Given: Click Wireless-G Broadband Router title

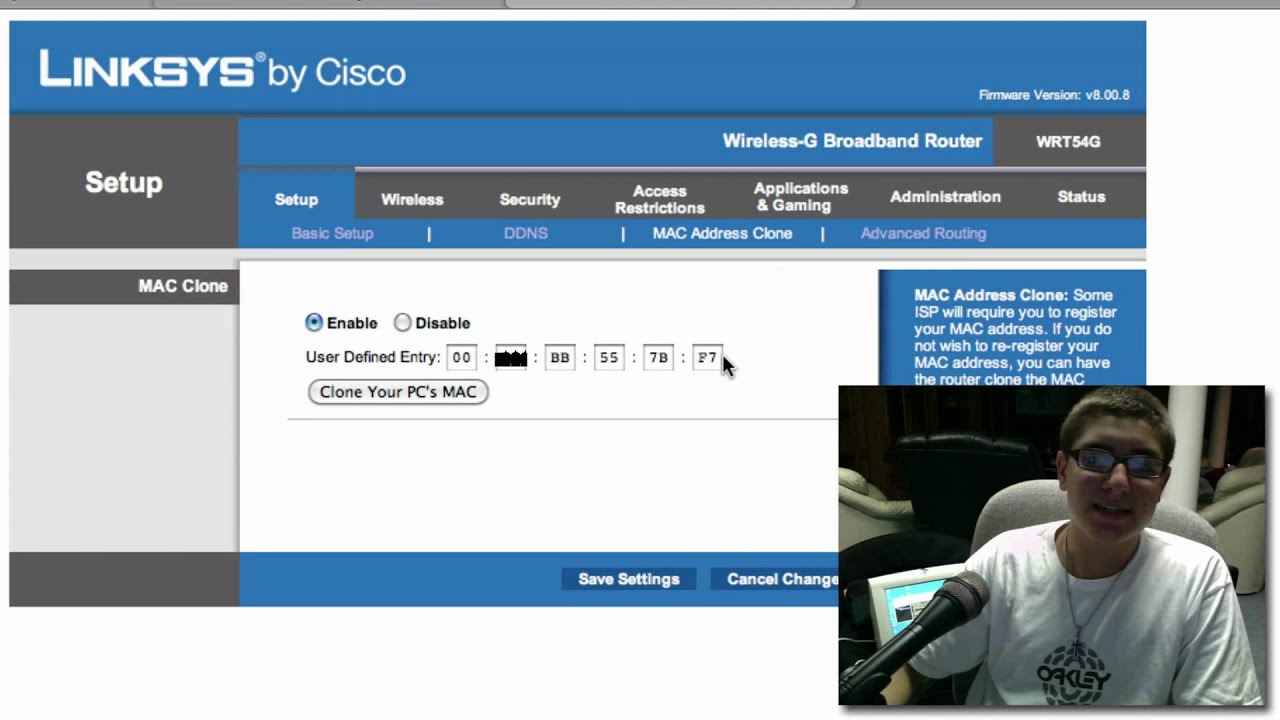Looking at the screenshot, I should point(852,141).
